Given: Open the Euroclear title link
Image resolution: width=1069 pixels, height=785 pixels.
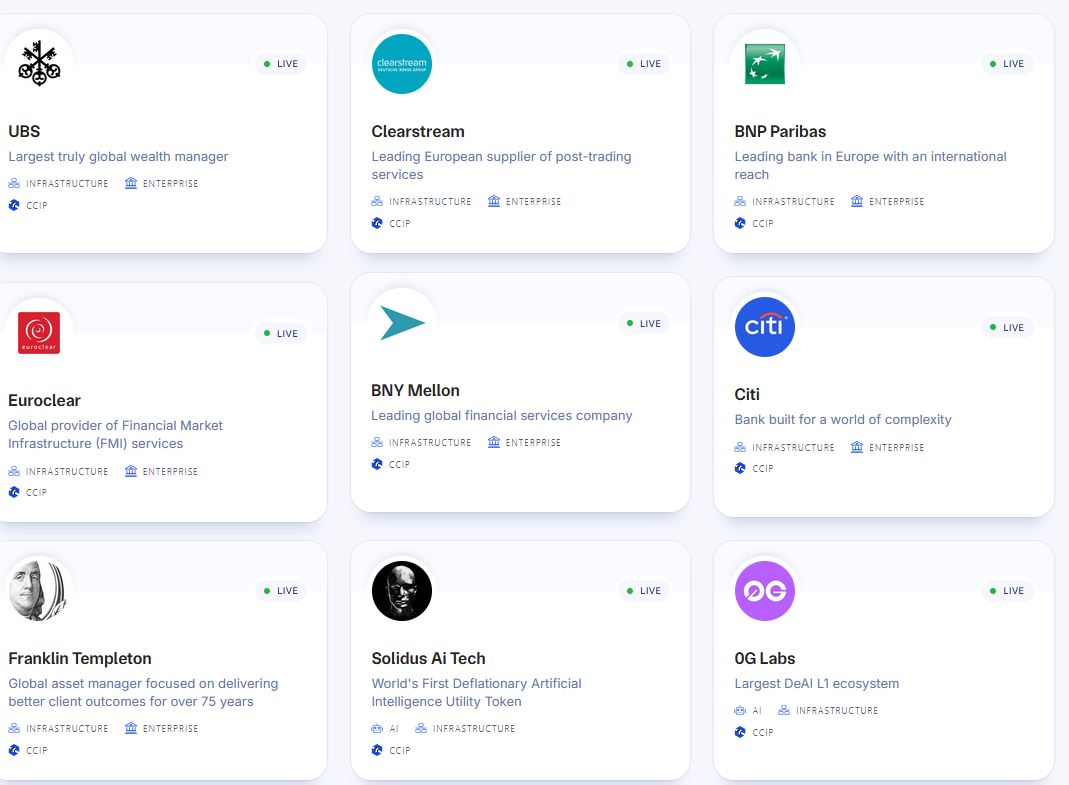Looking at the screenshot, I should click(x=44, y=400).
